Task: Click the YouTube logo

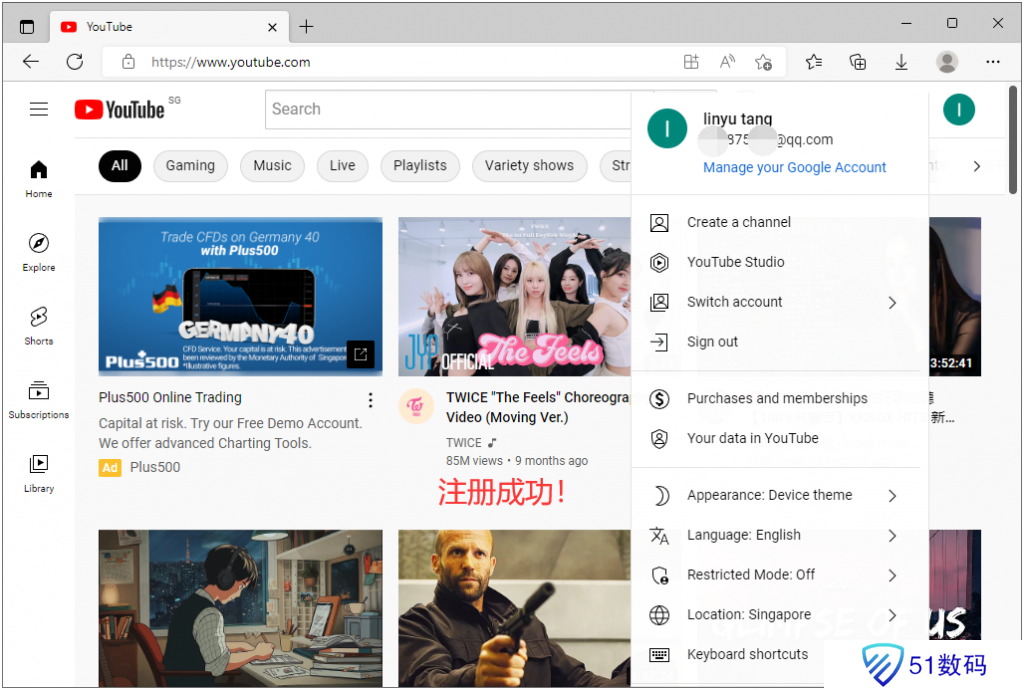Action: 120,109
